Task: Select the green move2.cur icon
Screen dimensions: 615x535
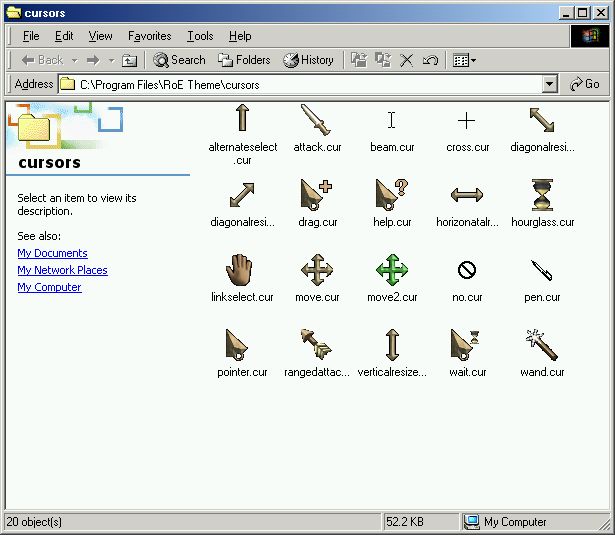Action: (392, 270)
